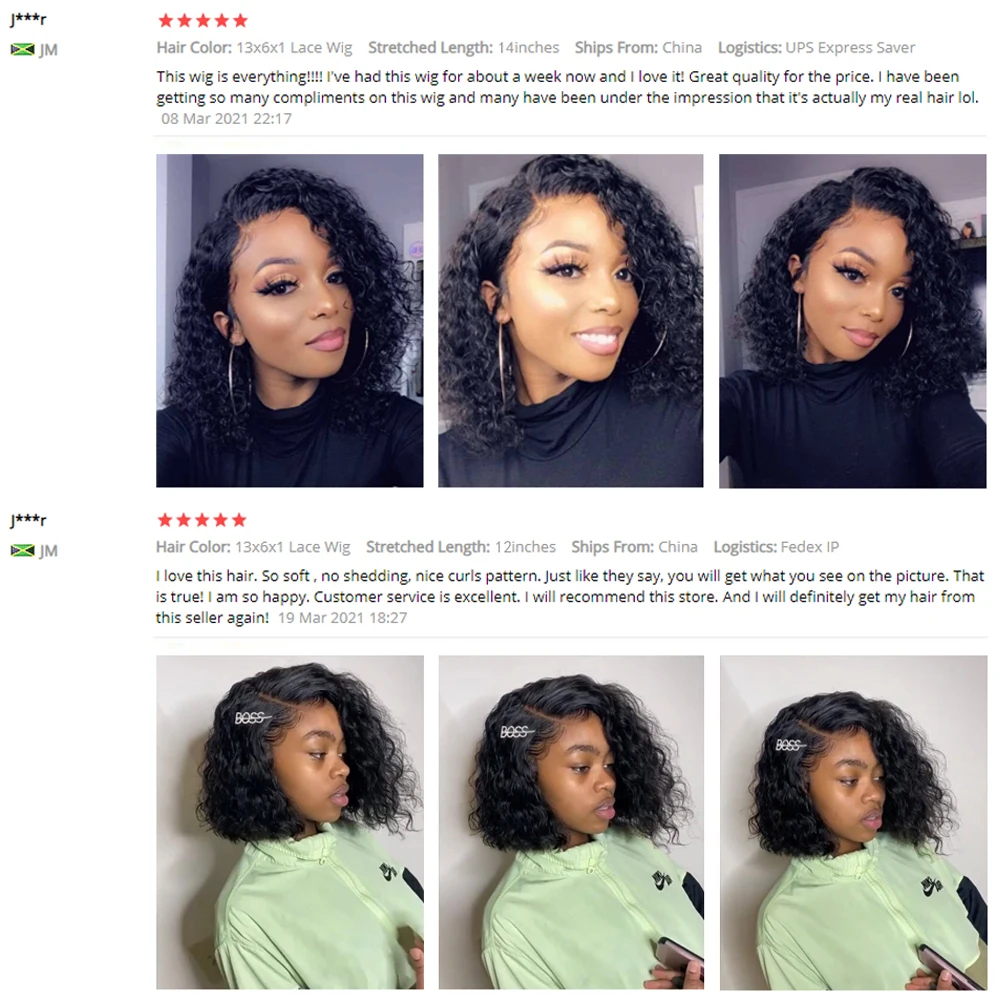Open last green jacket photo in second review

853,822
